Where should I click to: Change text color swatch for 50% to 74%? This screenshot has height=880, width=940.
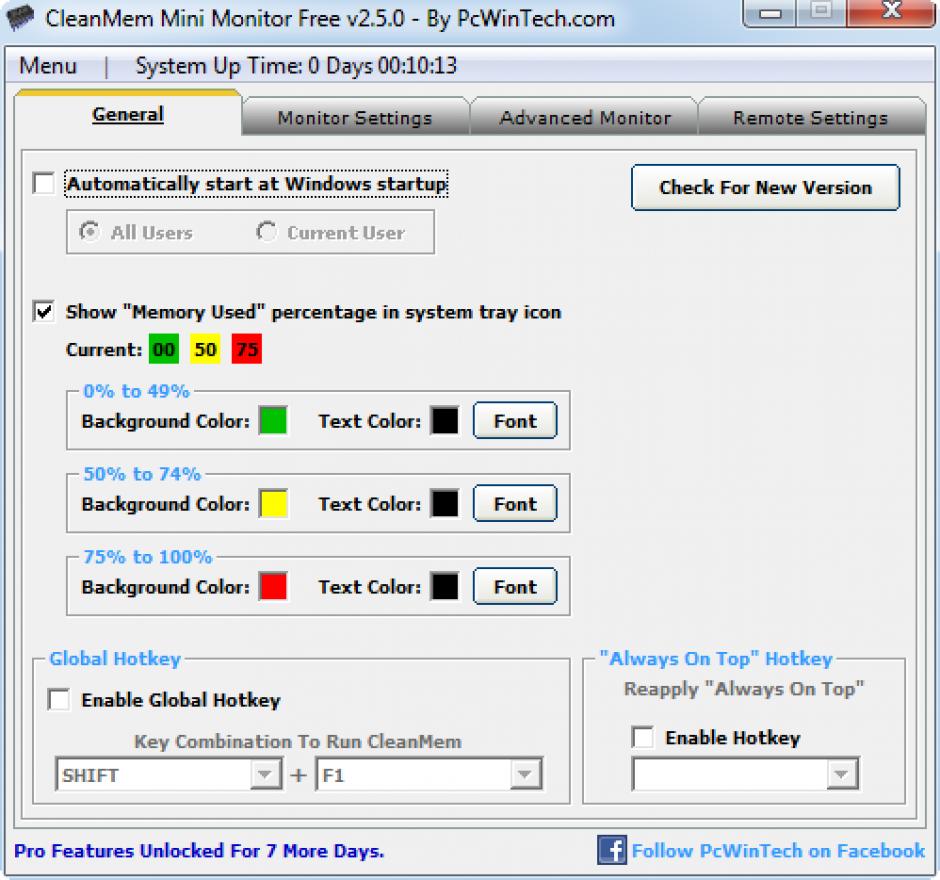pos(445,503)
